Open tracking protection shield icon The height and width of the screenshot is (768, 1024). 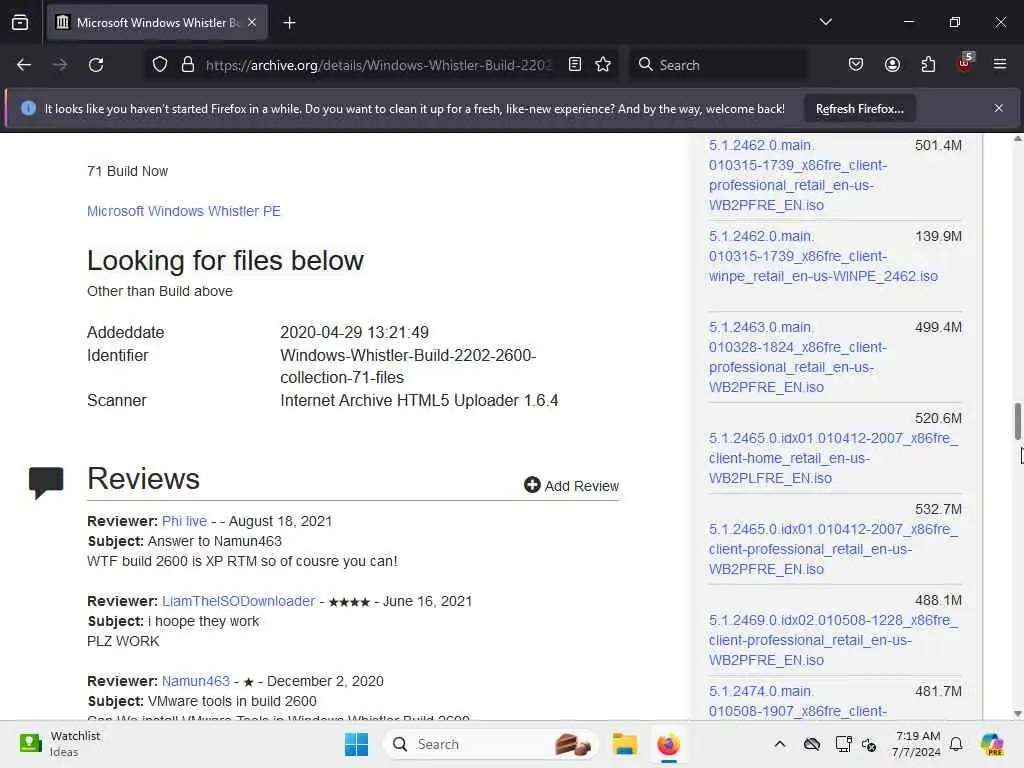(x=160, y=65)
